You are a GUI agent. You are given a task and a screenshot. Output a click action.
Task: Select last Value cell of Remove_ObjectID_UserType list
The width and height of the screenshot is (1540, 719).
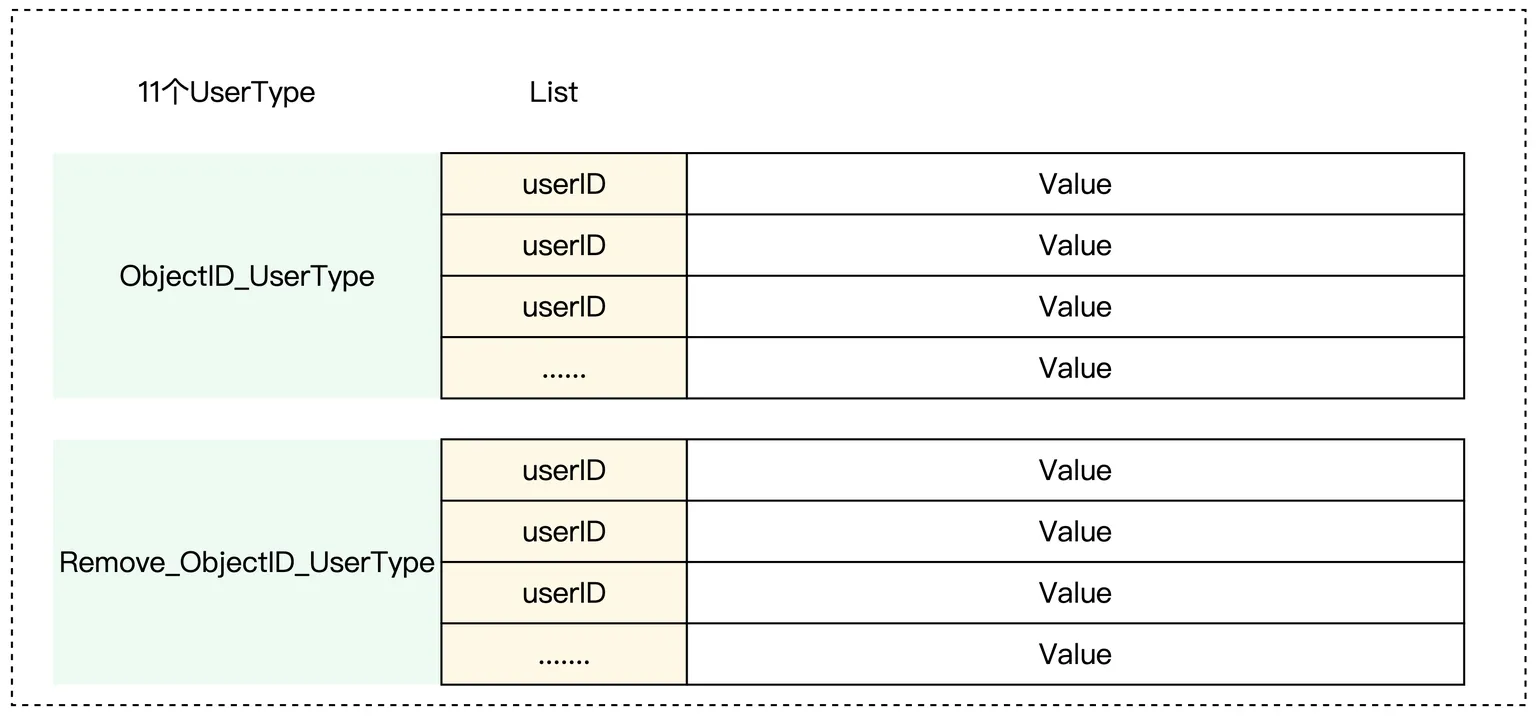coord(1075,655)
